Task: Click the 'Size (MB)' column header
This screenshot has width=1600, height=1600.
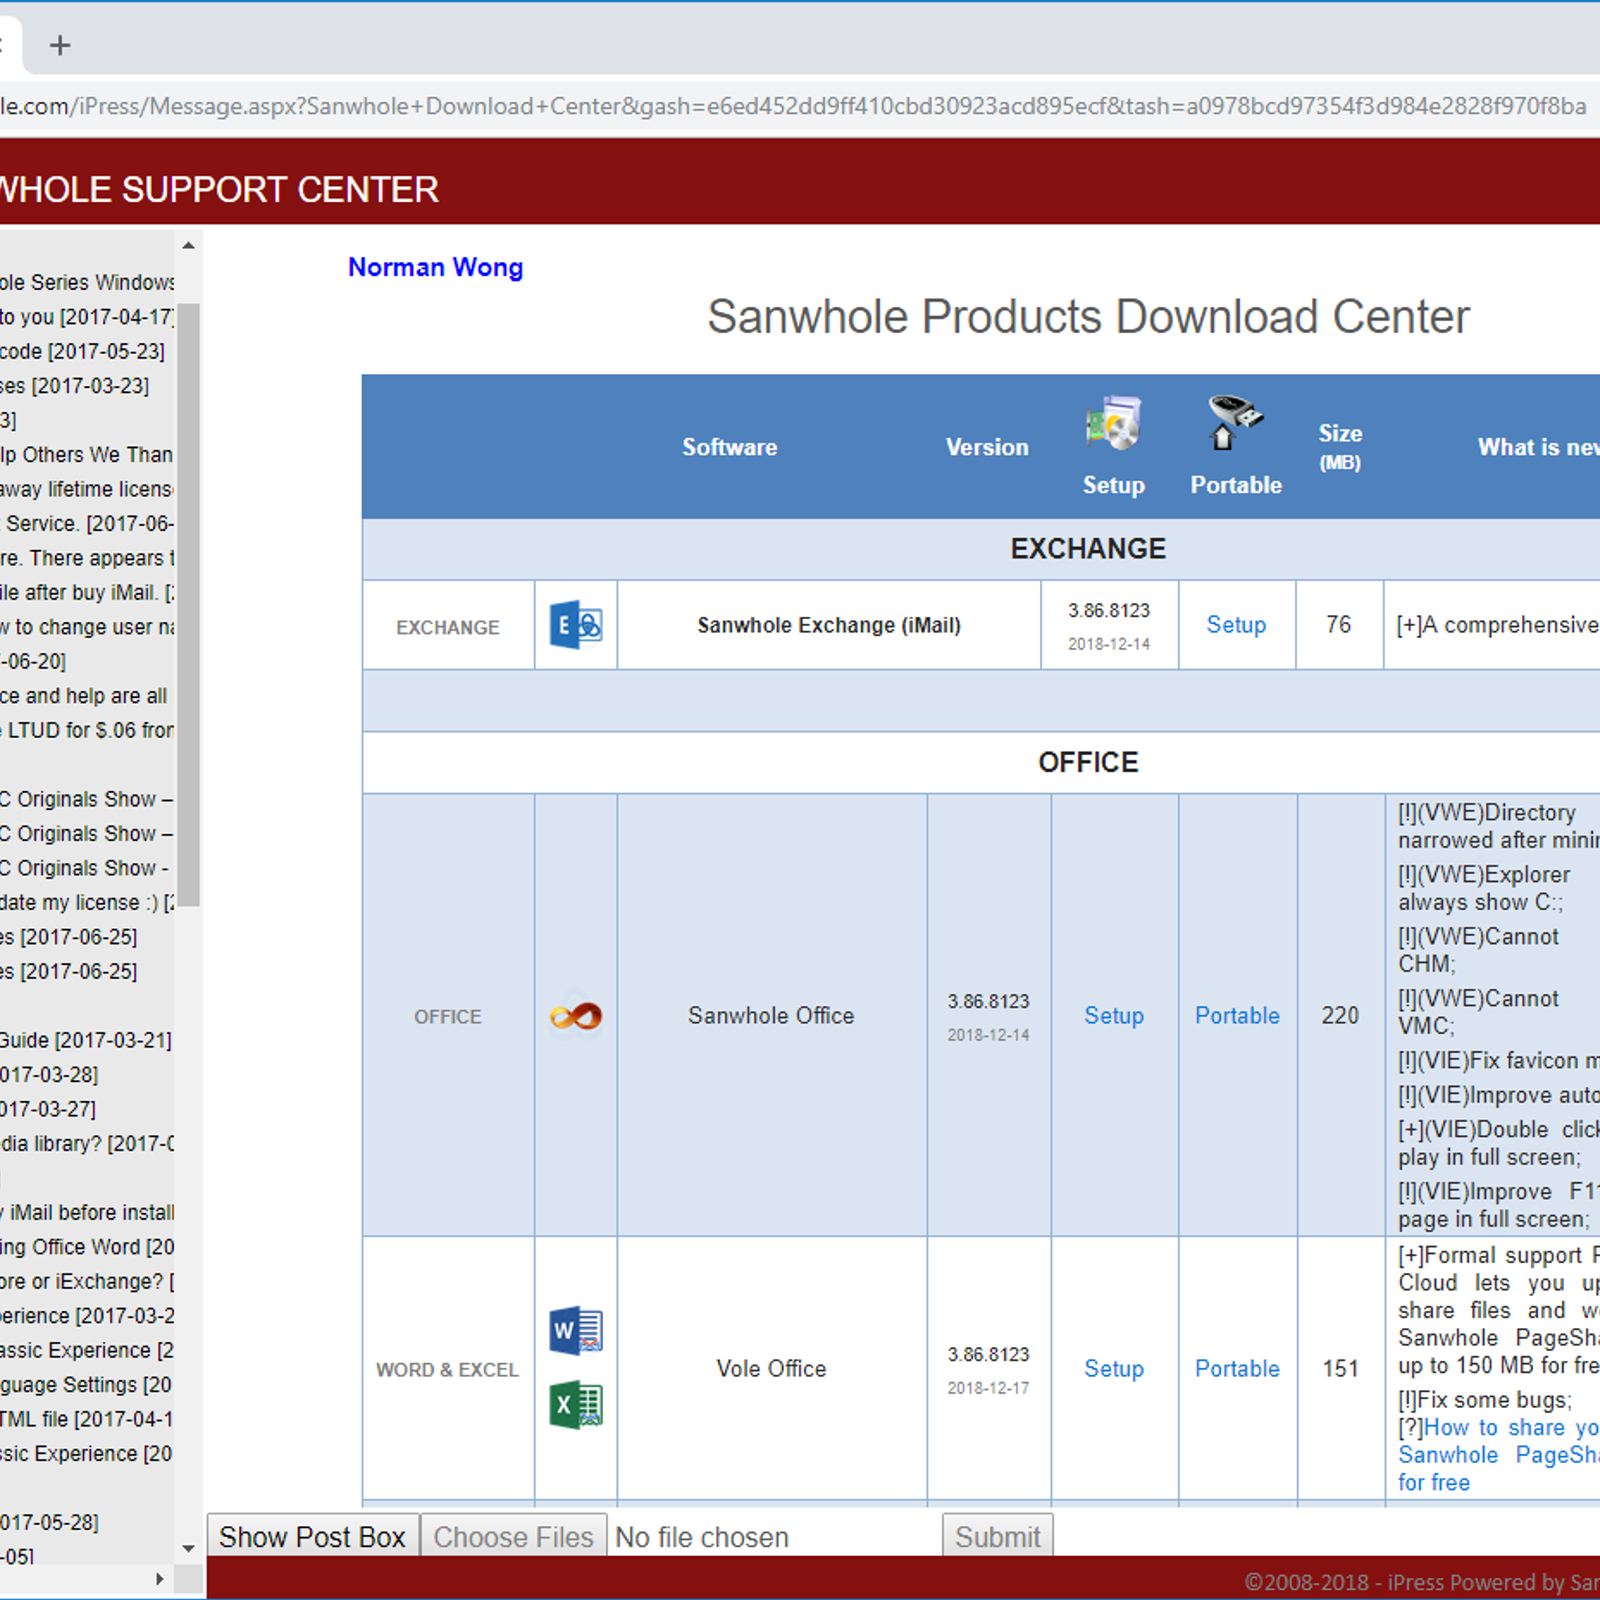Action: tap(1340, 447)
